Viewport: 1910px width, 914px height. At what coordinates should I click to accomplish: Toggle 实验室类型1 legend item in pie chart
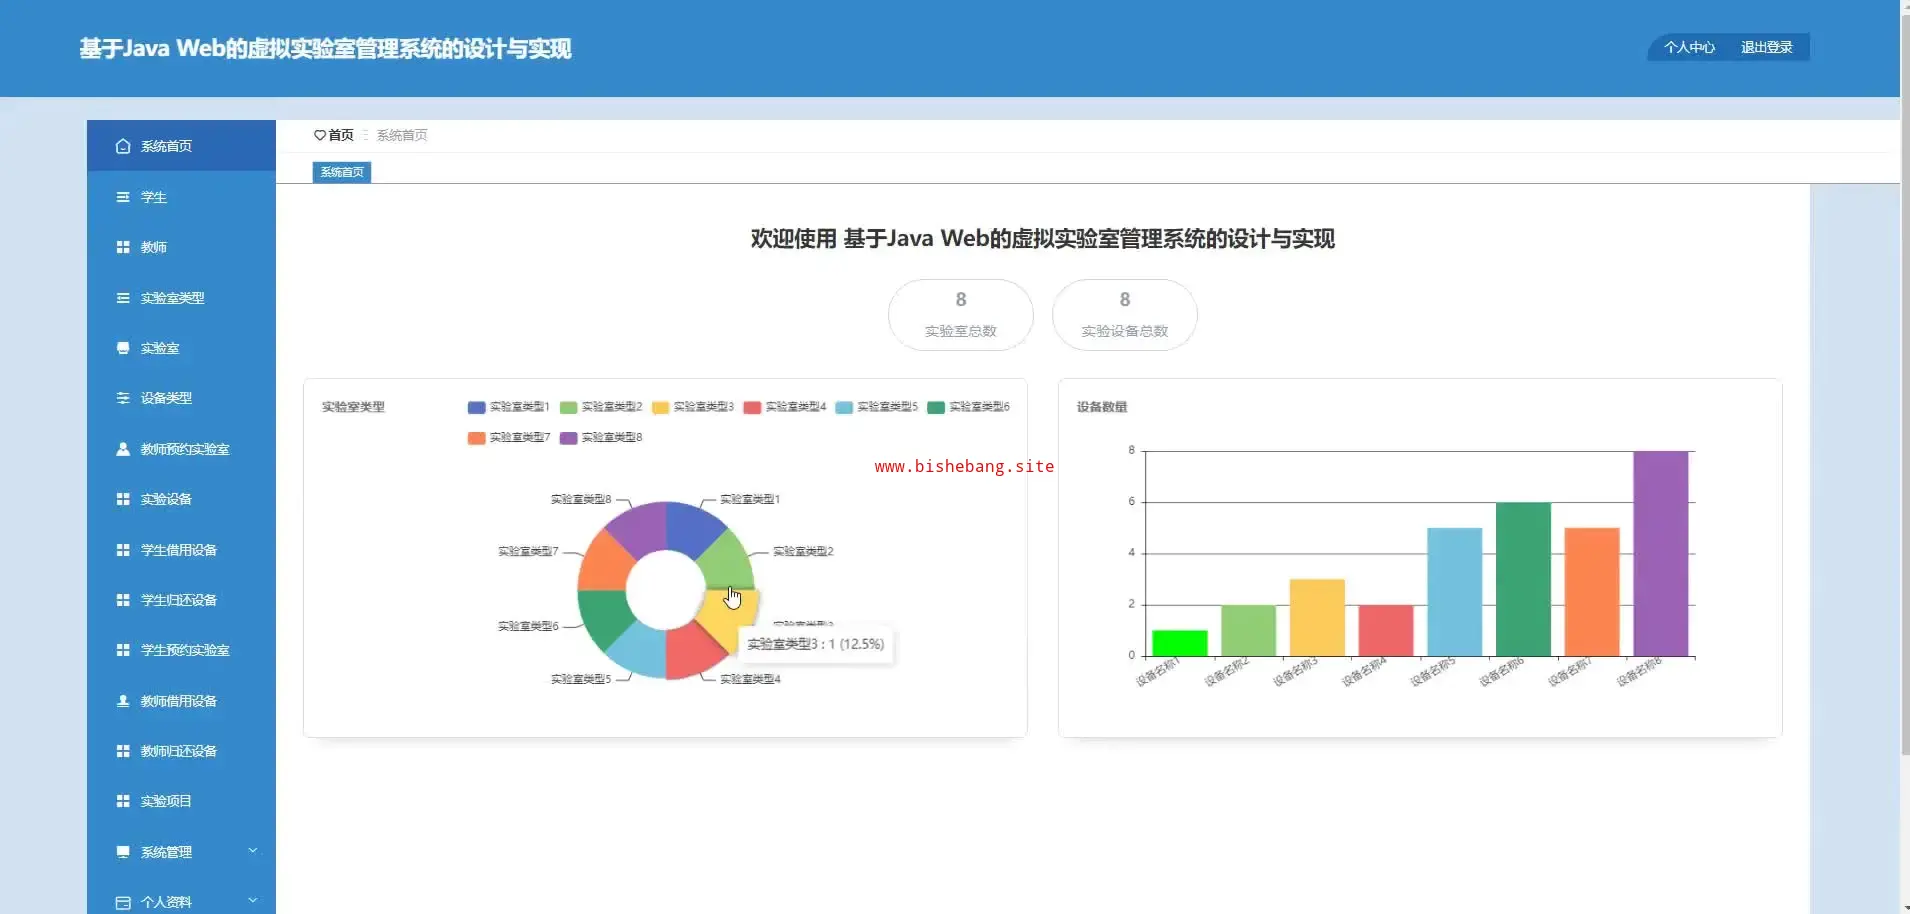(x=508, y=407)
